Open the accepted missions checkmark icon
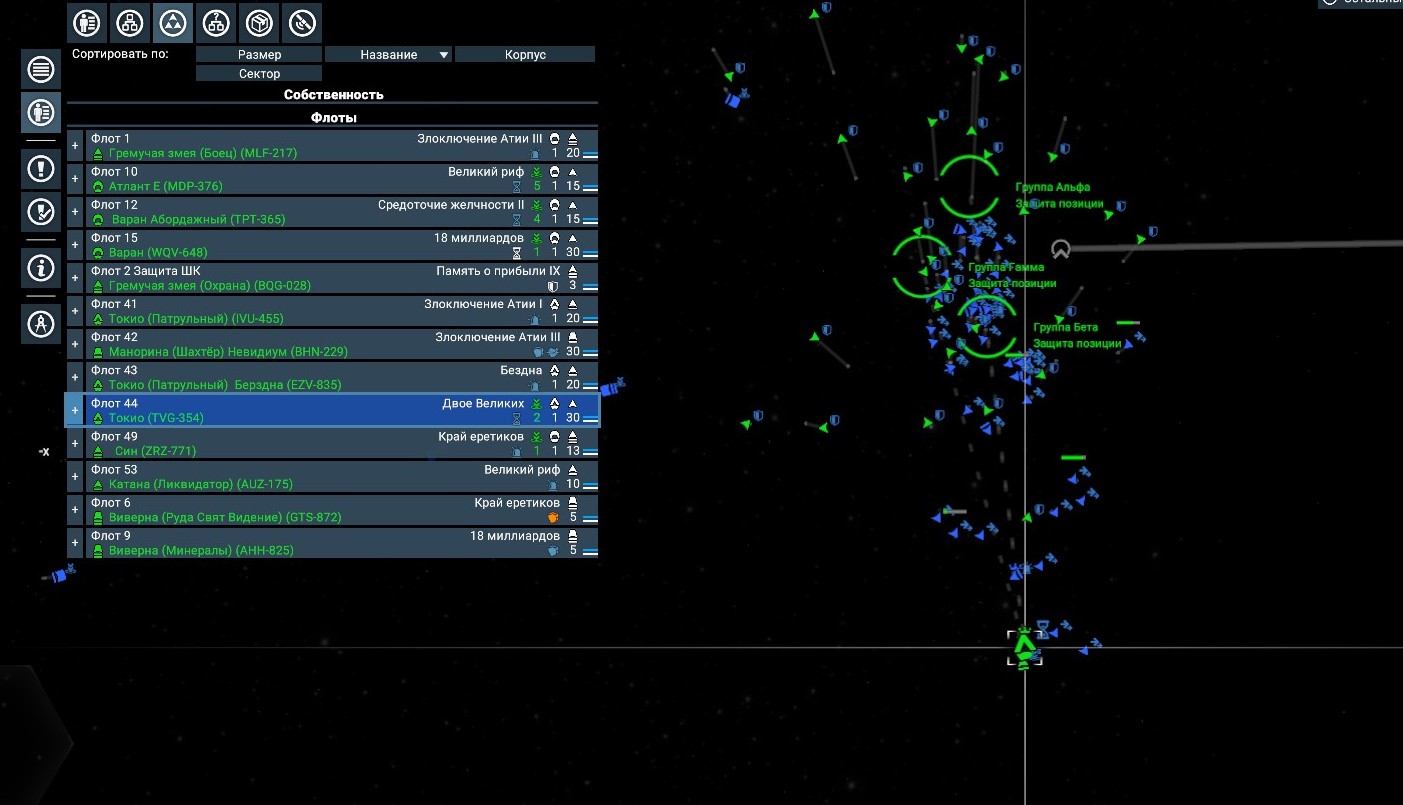The image size is (1403, 805). (40, 212)
